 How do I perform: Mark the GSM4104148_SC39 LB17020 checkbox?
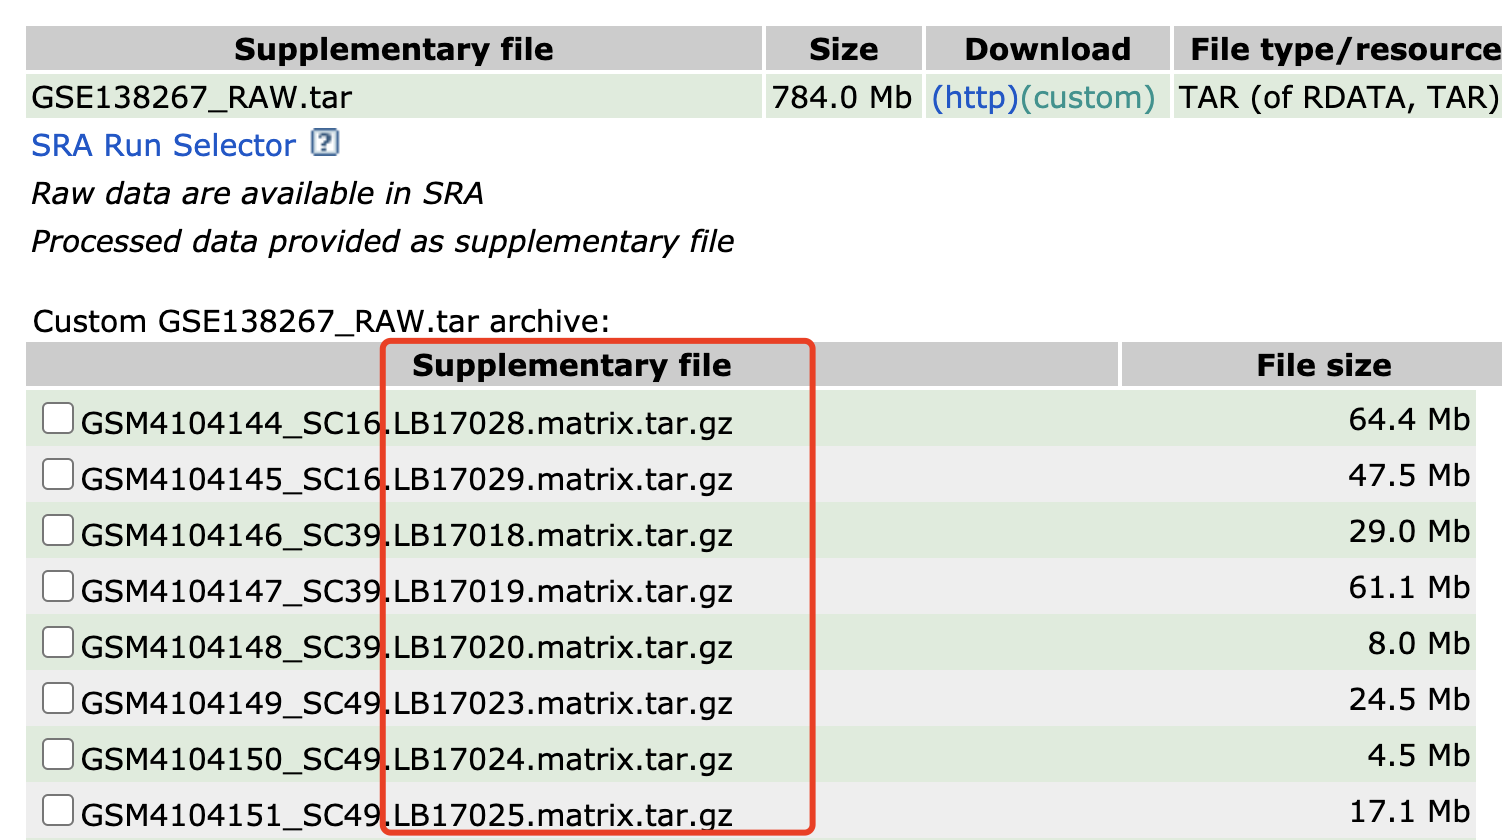pos(58,643)
